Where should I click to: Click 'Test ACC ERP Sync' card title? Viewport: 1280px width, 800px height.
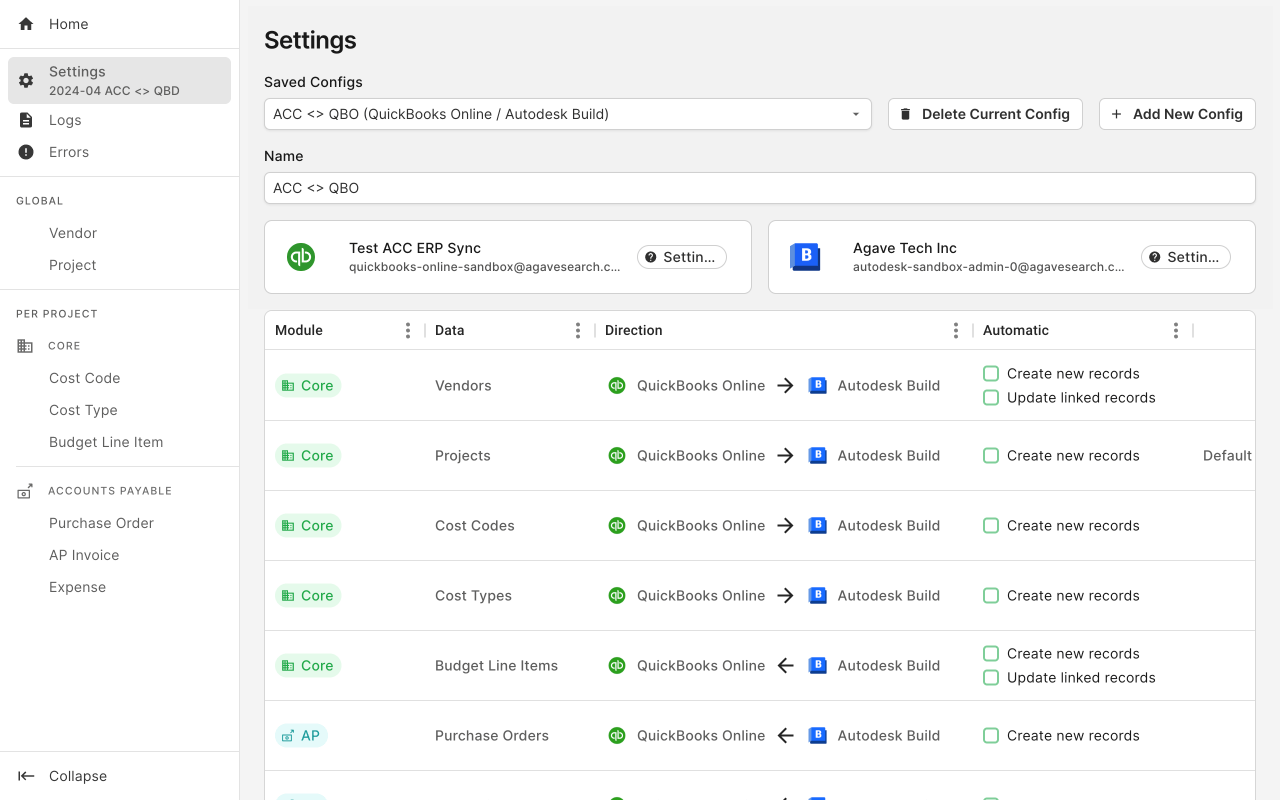tap(415, 248)
